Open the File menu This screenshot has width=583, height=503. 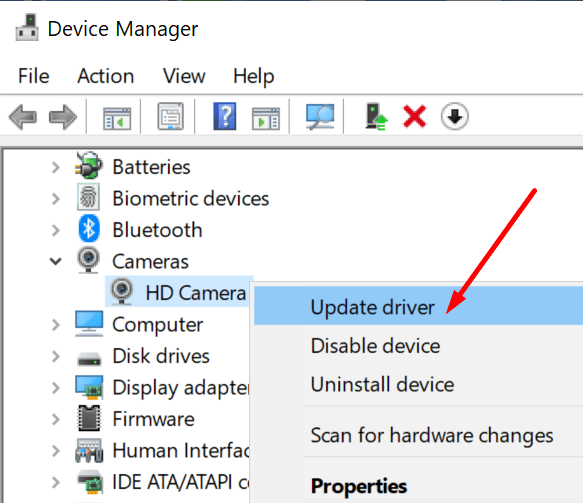pos(33,76)
